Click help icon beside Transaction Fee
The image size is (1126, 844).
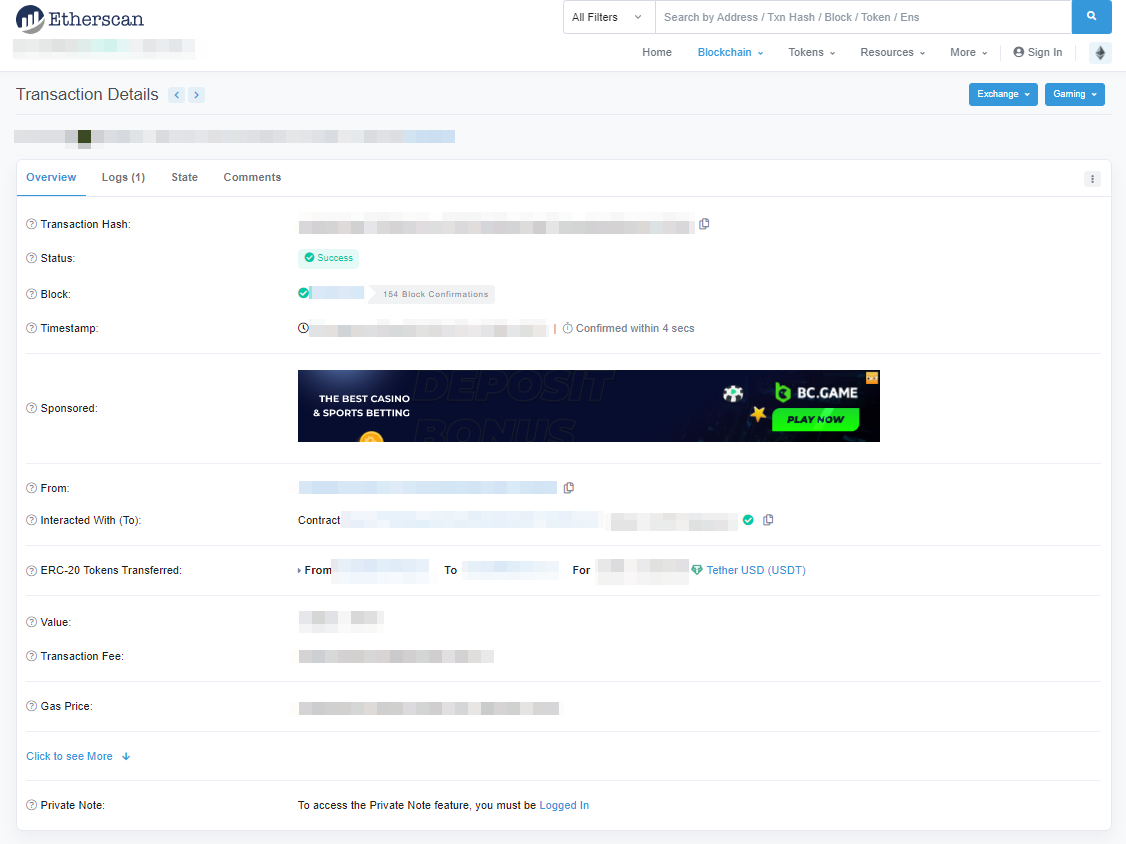tap(32, 657)
